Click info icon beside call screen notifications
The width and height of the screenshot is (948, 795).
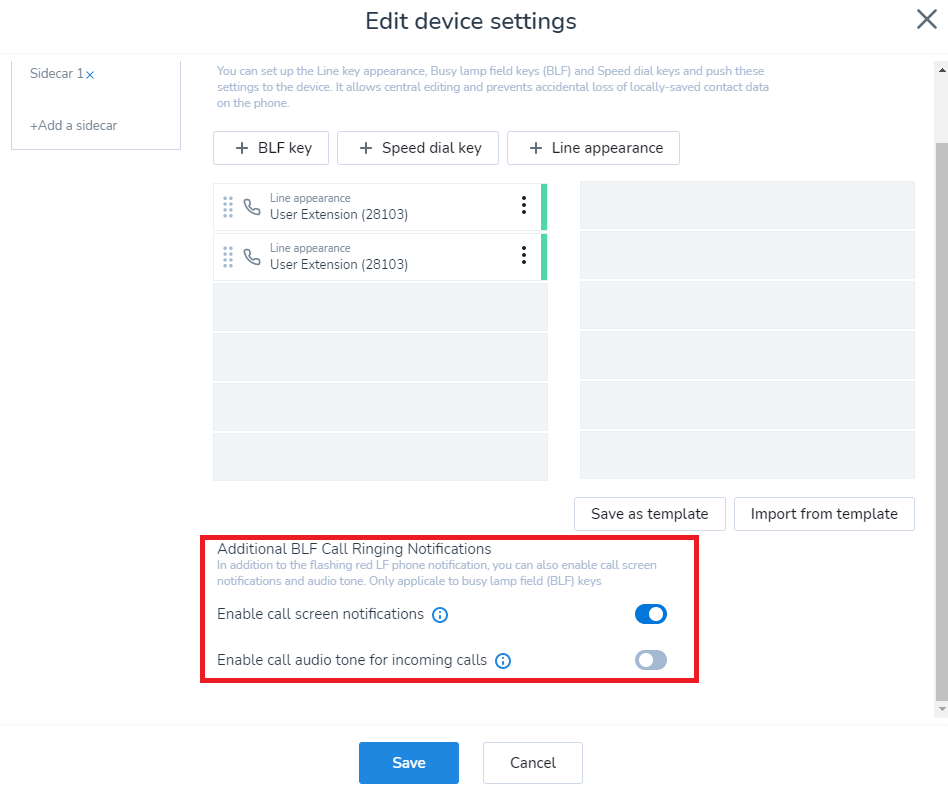point(440,615)
